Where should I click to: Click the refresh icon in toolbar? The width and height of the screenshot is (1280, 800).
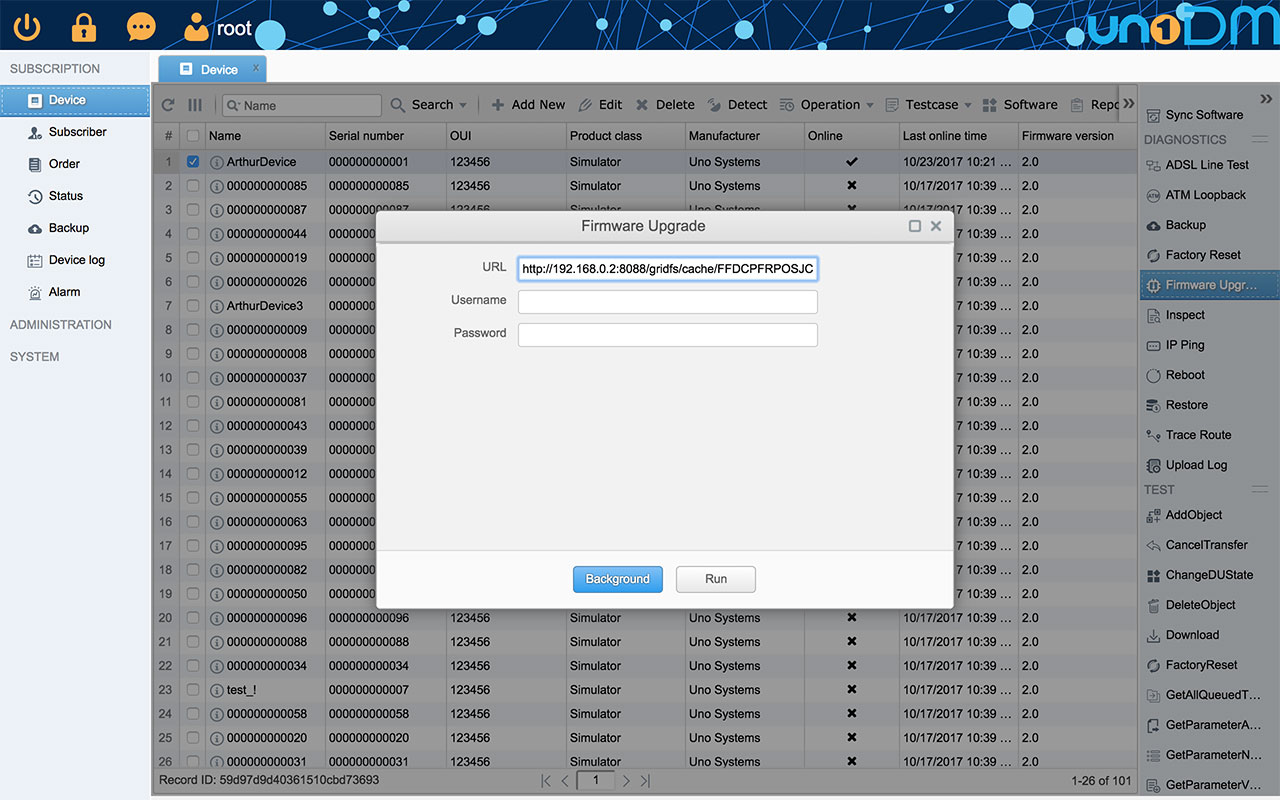168,105
